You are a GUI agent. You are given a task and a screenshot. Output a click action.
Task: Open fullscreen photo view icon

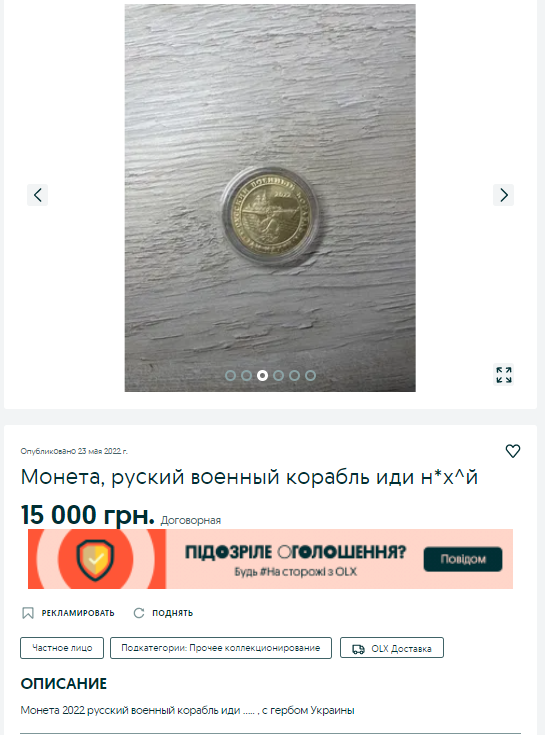coord(504,375)
